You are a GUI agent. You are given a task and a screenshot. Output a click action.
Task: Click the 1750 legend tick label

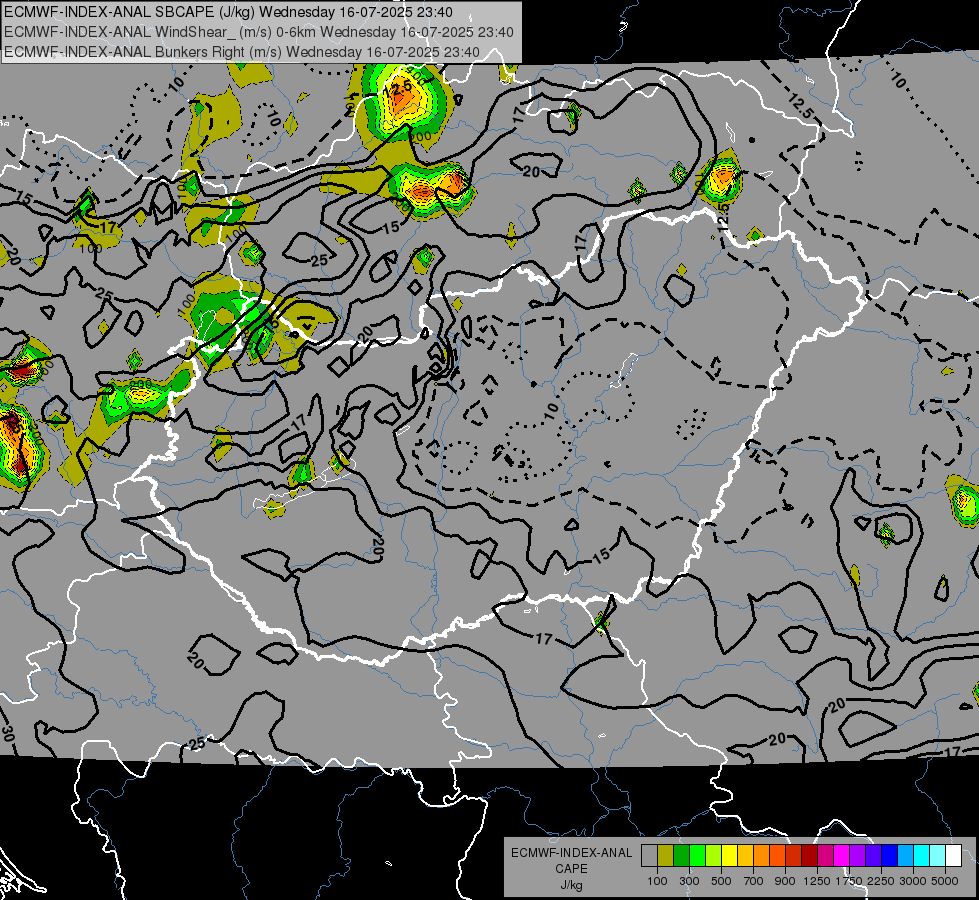(849, 881)
